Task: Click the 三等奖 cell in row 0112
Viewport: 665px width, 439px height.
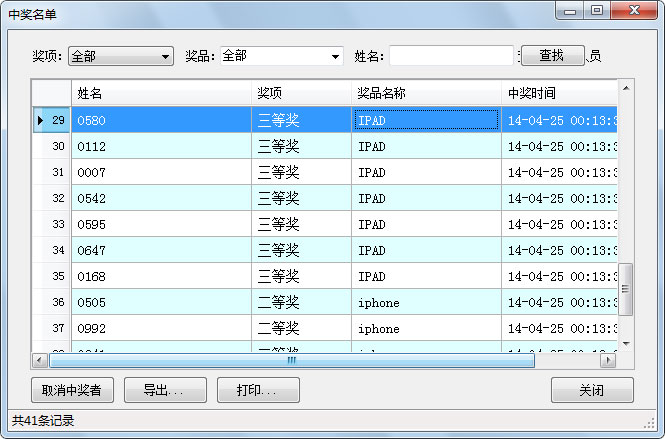Action: [x=301, y=146]
